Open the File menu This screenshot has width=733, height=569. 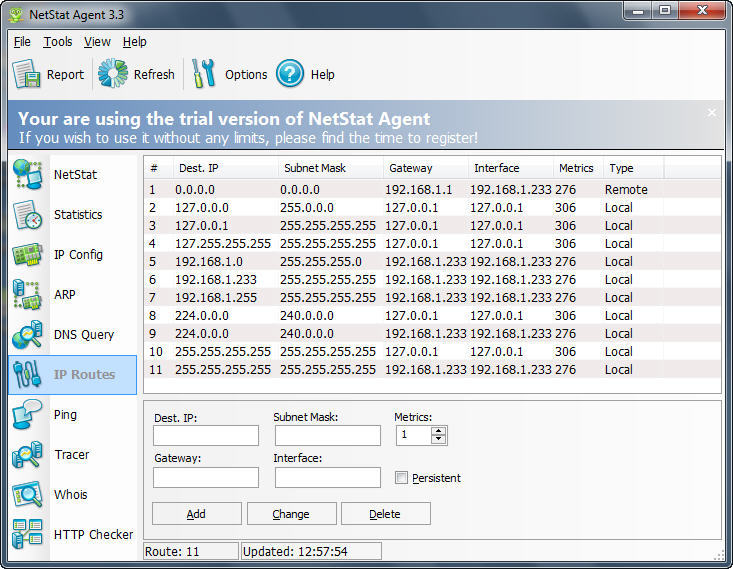click(x=22, y=42)
